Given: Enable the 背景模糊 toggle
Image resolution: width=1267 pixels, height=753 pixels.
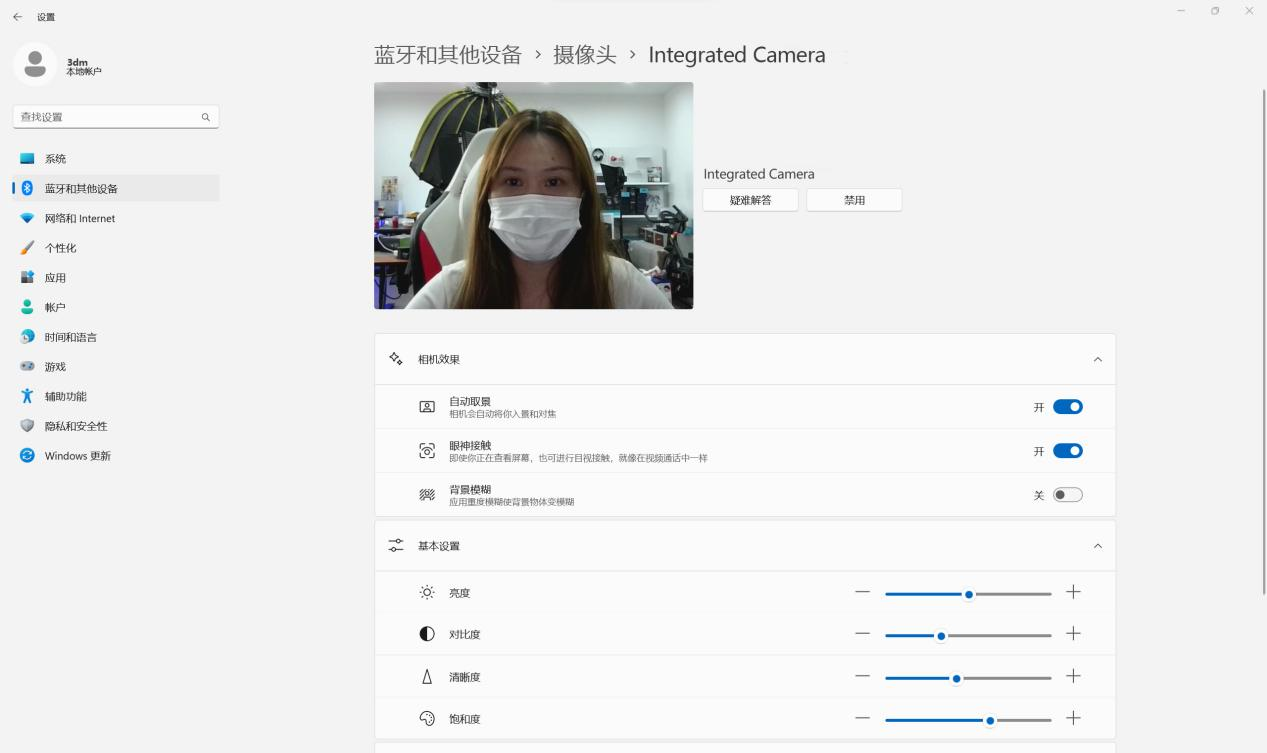Looking at the screenshot, I should click(x=1067, y=495).
